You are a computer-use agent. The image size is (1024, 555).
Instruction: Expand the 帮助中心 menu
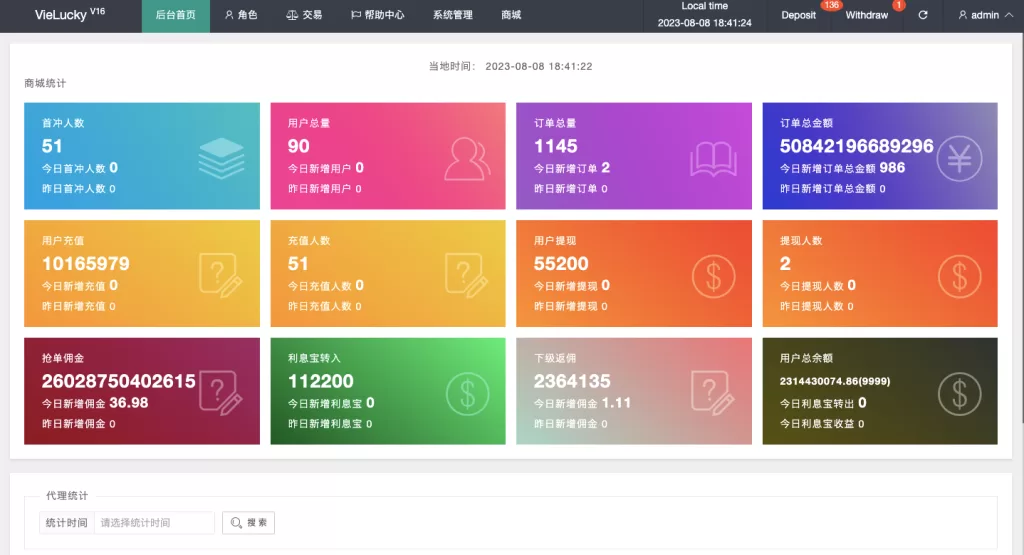pyautogui.click(x=377, y=16)
